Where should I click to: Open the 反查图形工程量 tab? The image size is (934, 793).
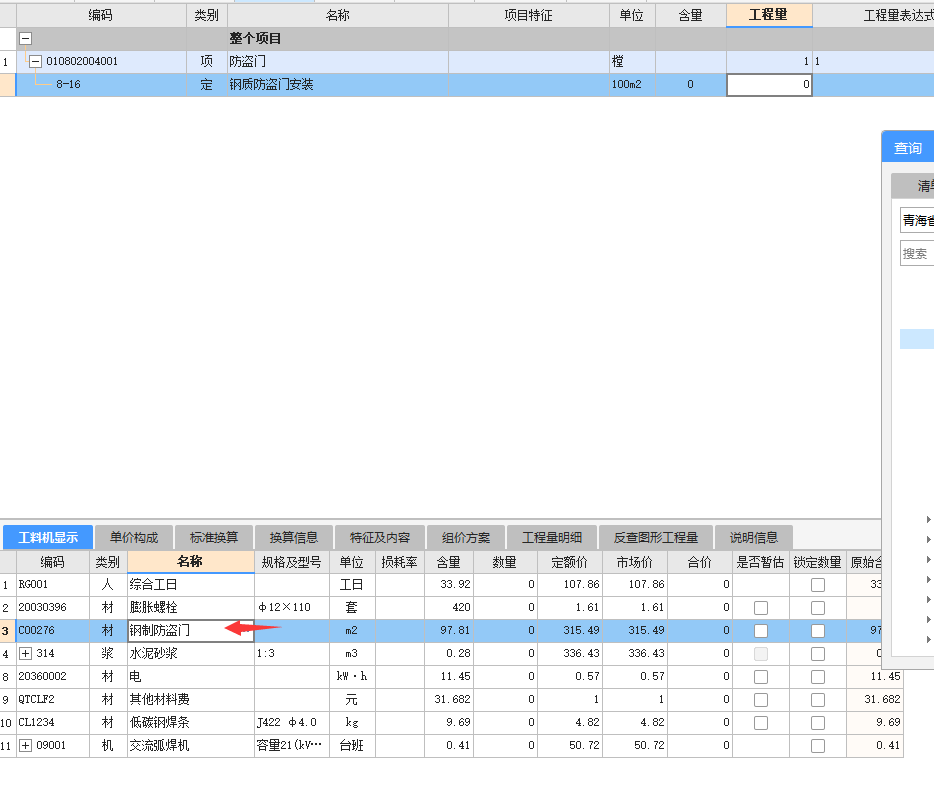[x=656, y=537]
